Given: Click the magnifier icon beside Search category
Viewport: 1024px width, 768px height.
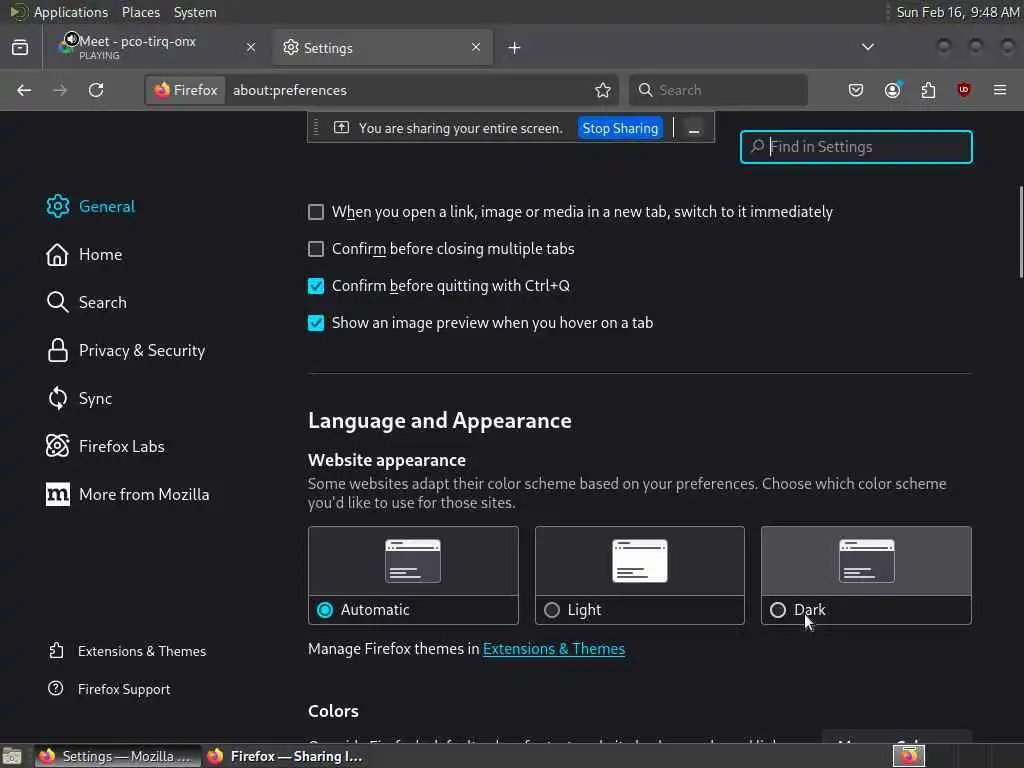Looking at the screenshot, I should click(x=57, y=302).
